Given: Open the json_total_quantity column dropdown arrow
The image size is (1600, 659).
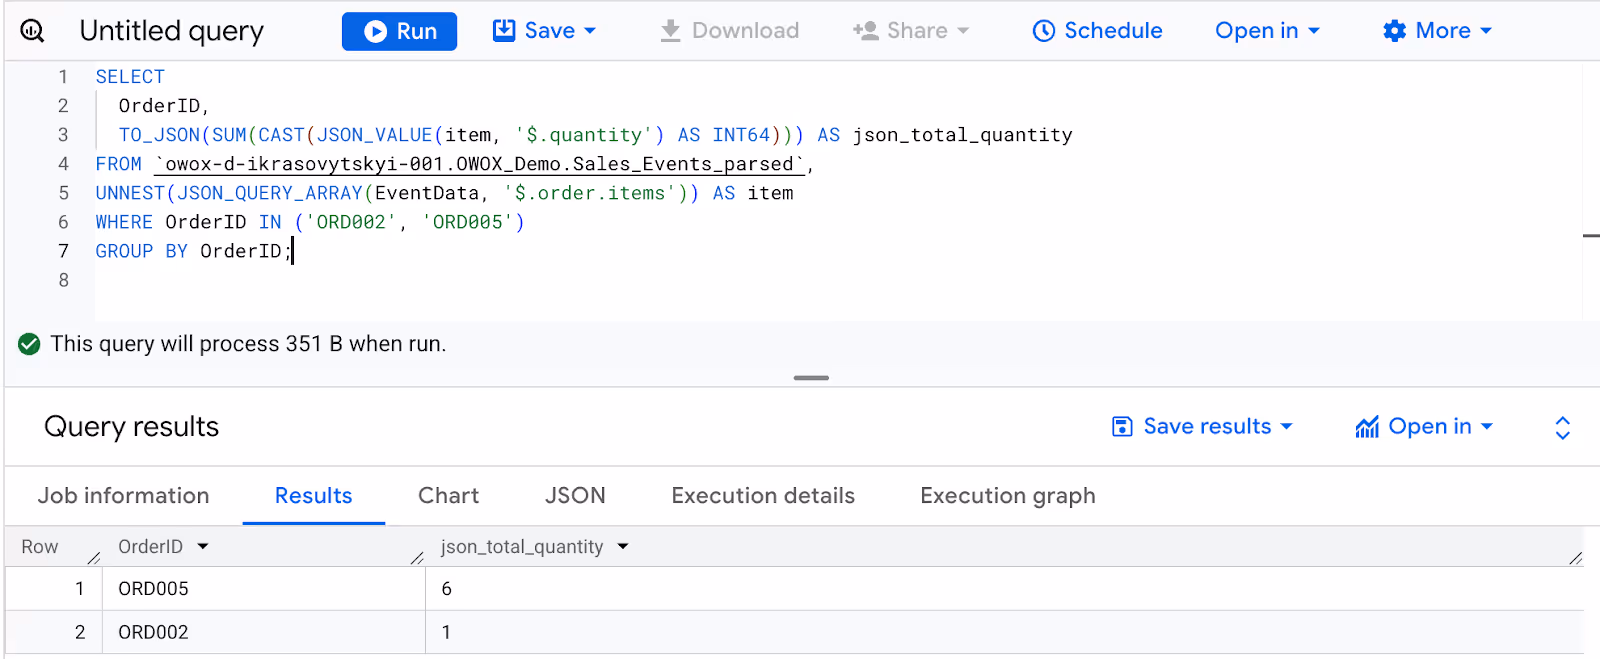Looking at the screenshot, I should 623,547.
